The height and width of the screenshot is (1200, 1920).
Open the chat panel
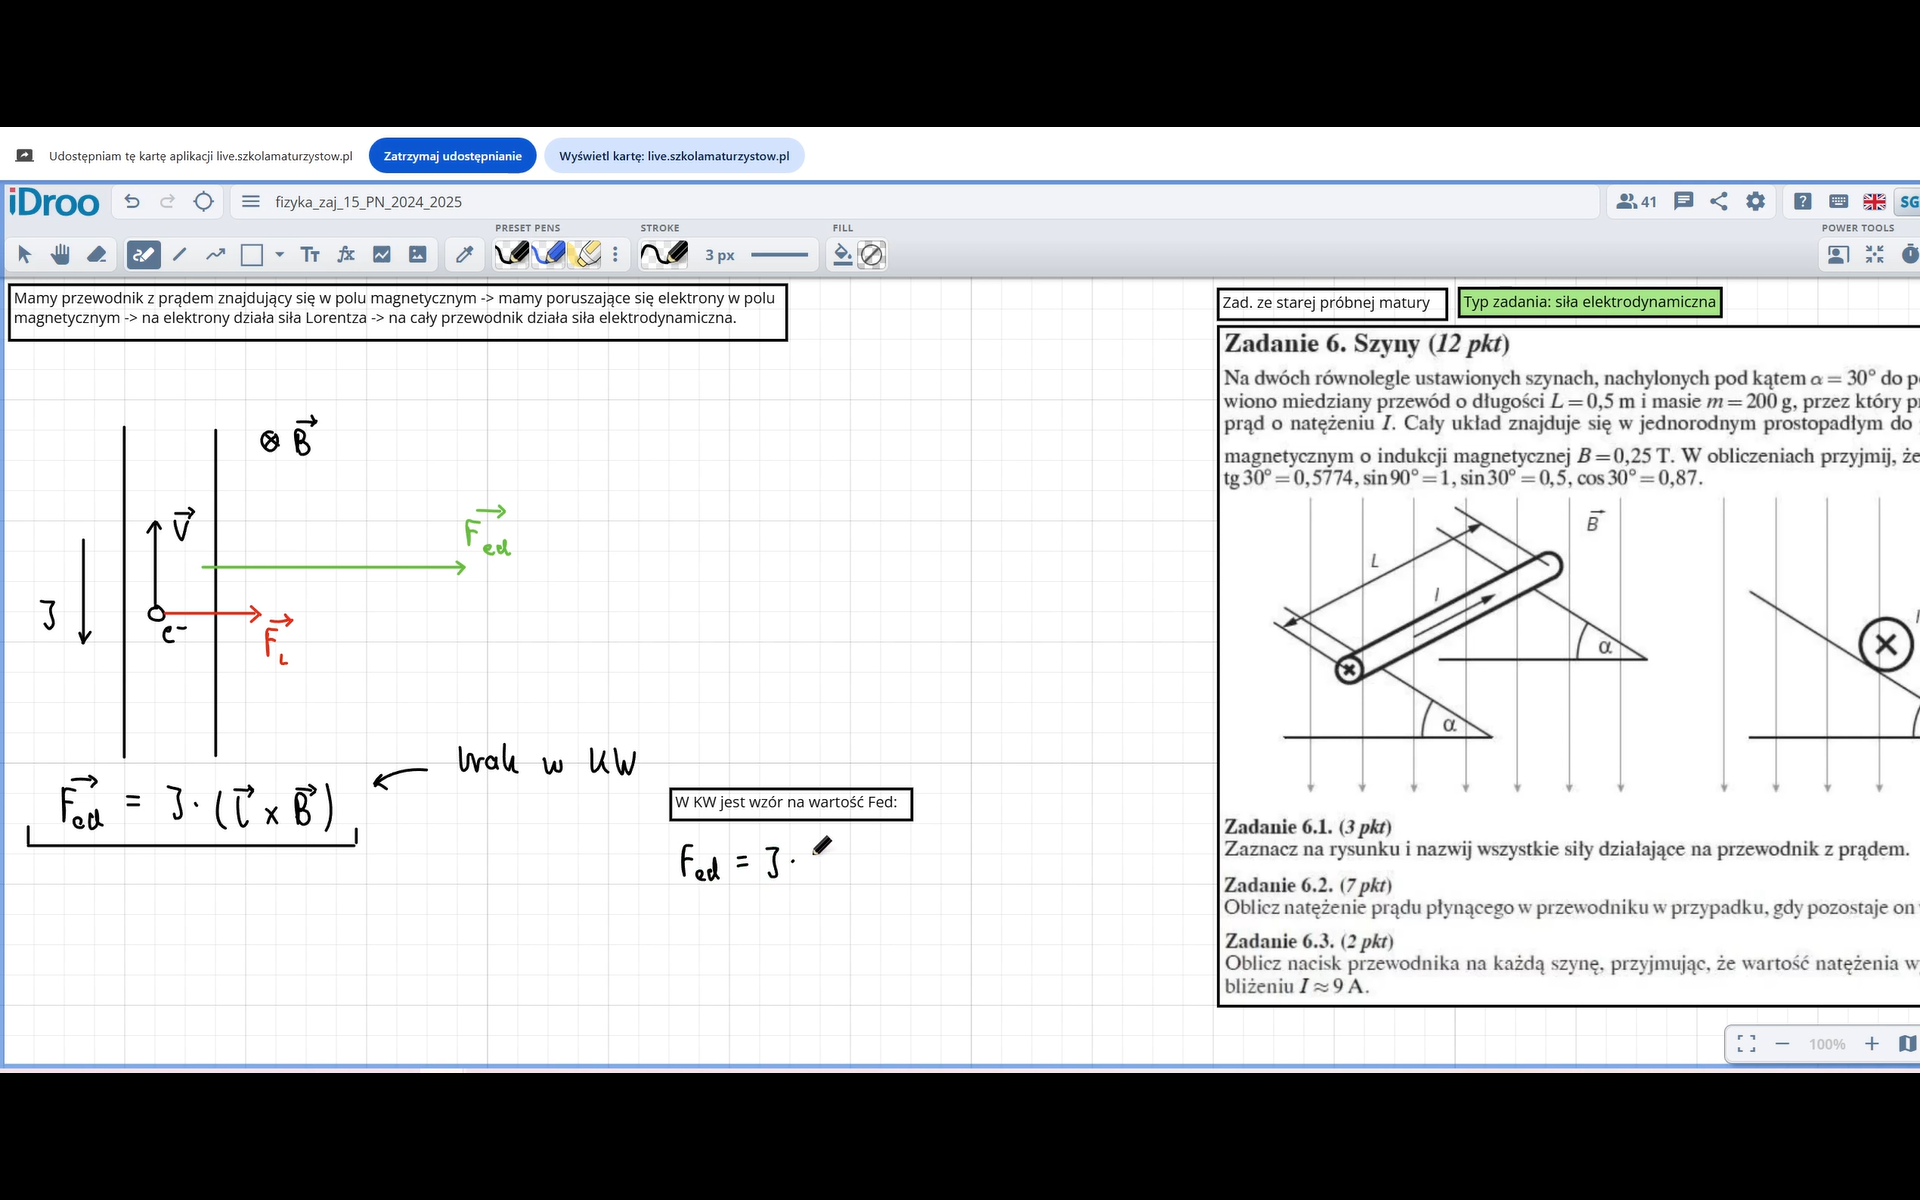pyautogui.click(x=1684, y=202)
